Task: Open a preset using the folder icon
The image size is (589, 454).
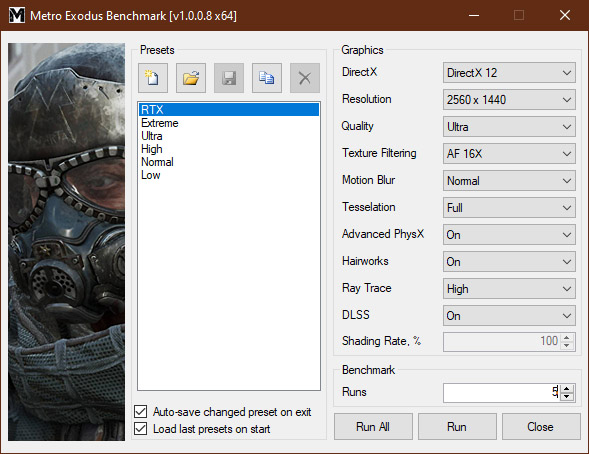Action: tap(191, 78)
